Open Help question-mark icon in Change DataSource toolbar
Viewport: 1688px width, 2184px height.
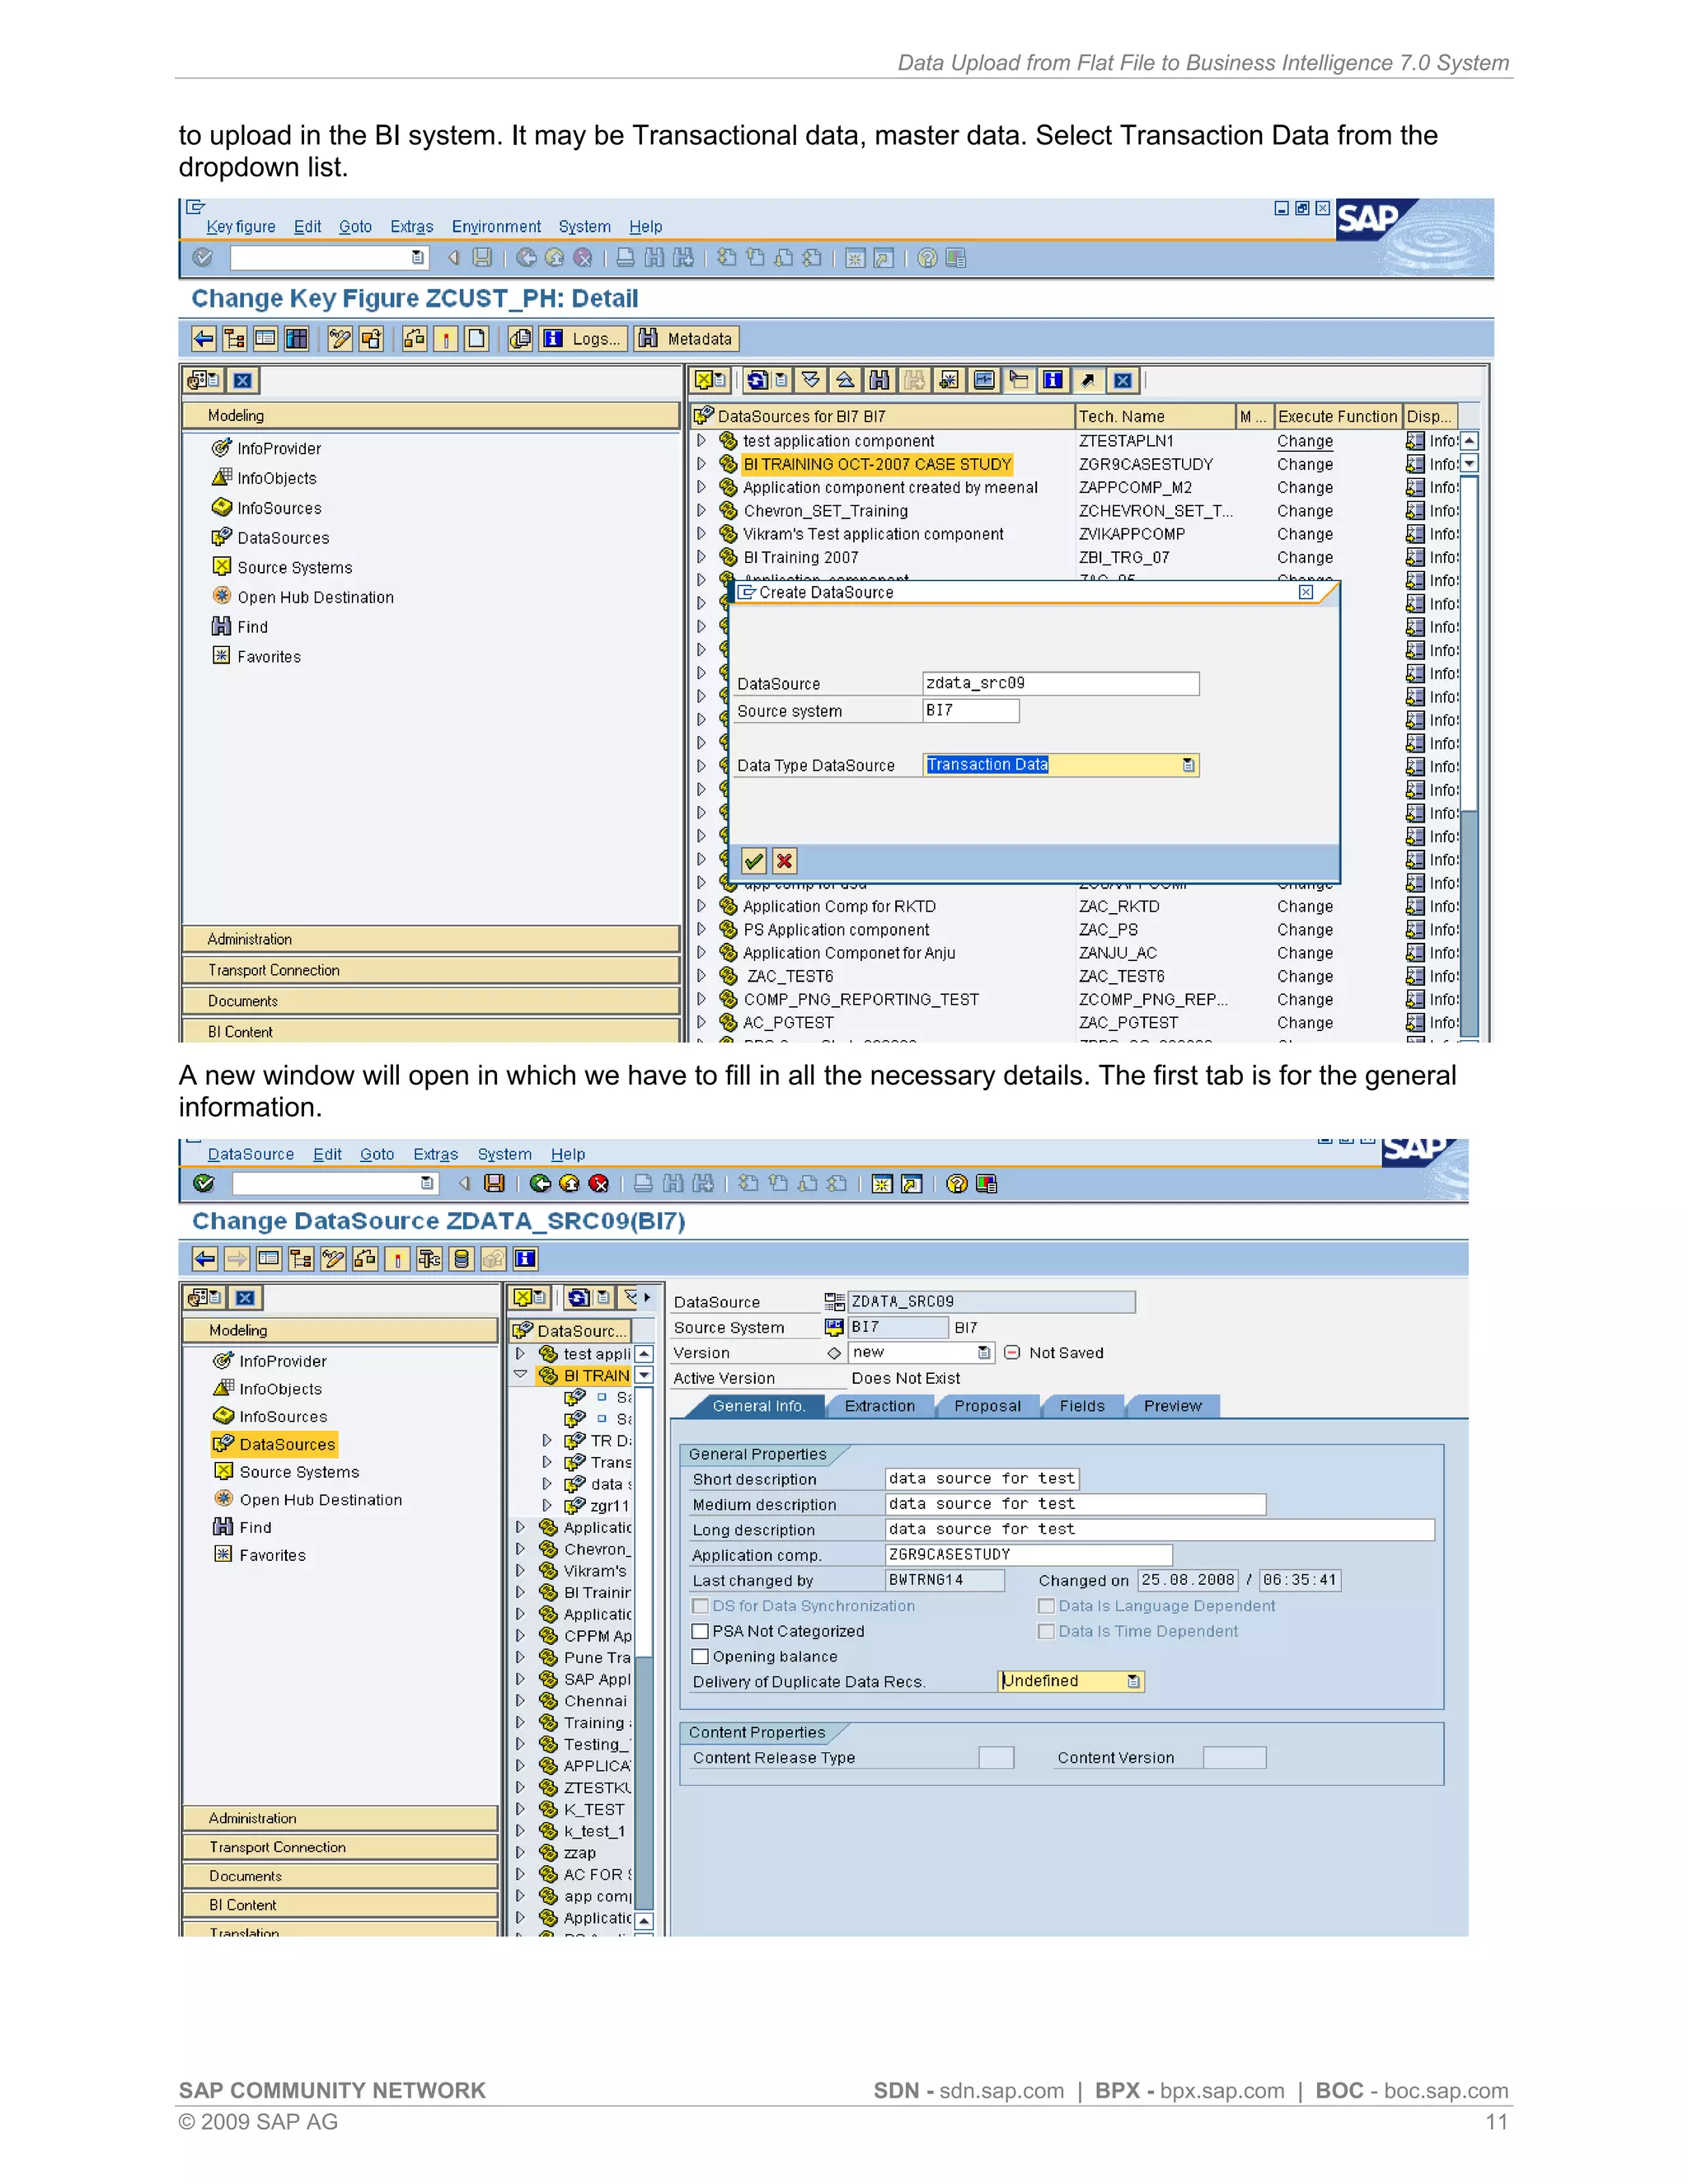pos(957,1183)
